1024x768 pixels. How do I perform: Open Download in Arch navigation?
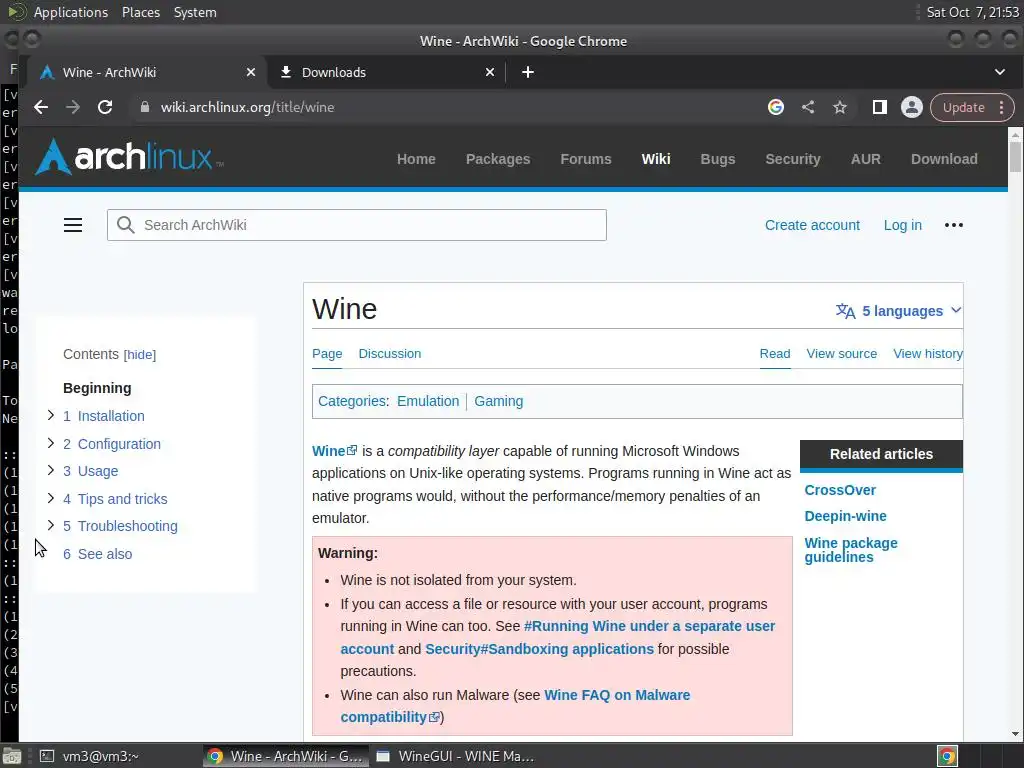pos(944,159)
